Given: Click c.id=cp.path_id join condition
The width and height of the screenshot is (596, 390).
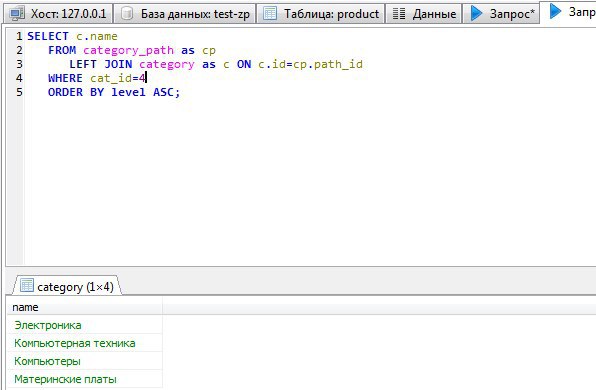Looking at the screenshot, I should pyautogui.click(x=310, y=64).
